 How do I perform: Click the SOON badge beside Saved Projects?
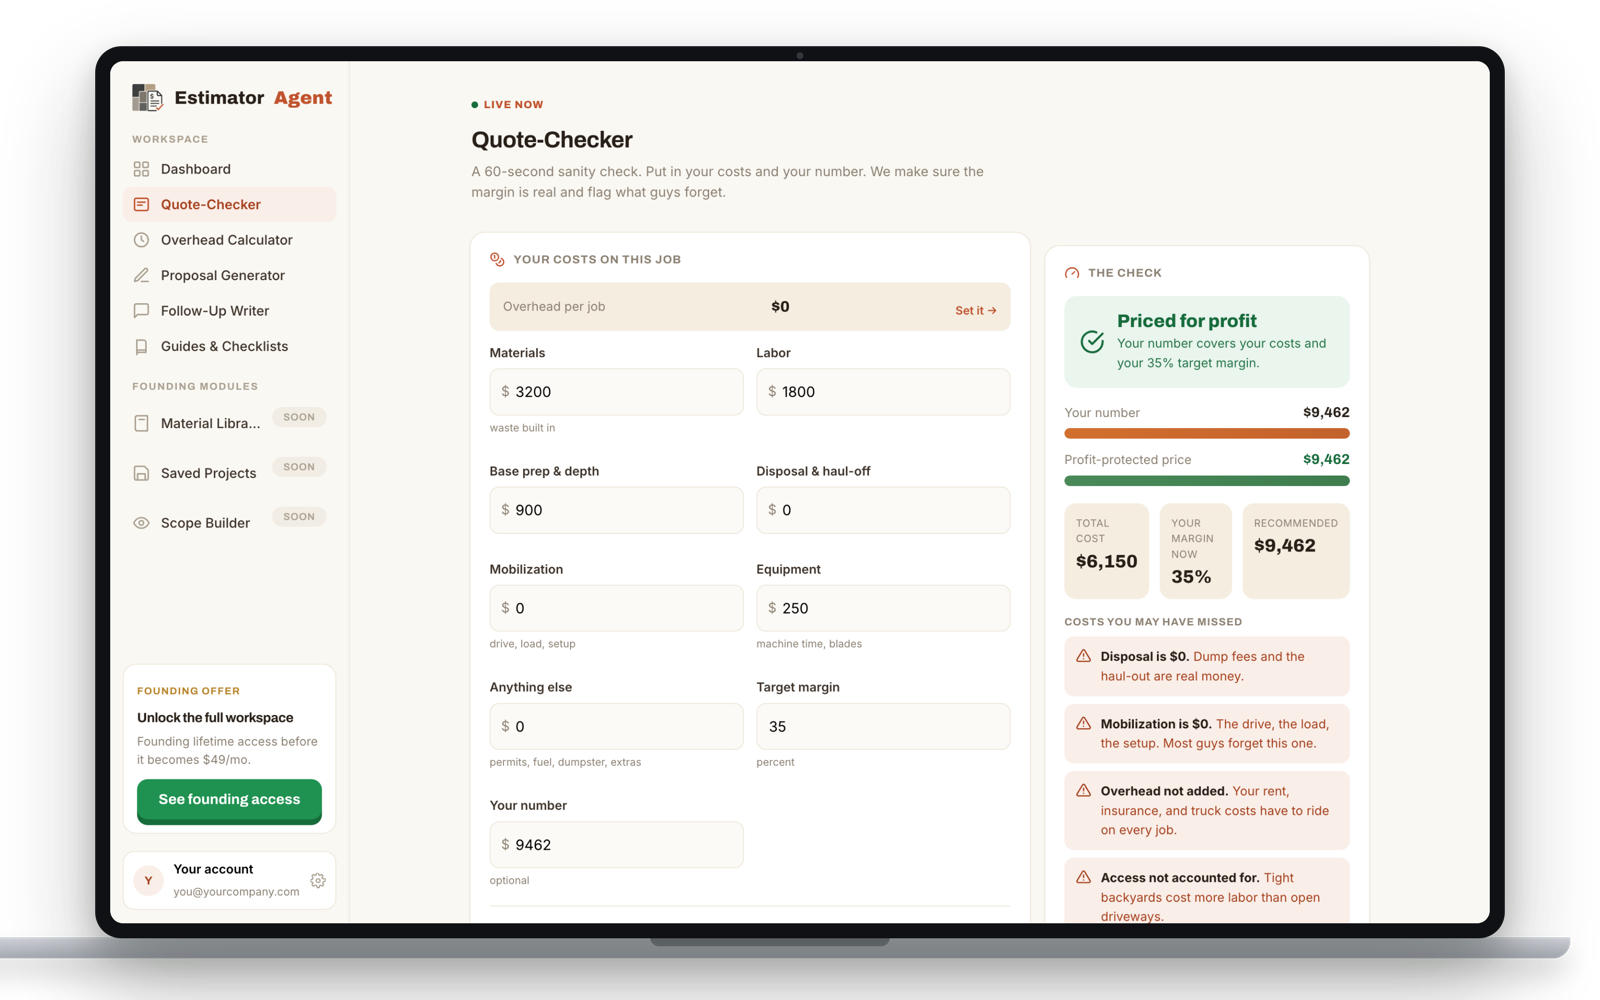299,467
